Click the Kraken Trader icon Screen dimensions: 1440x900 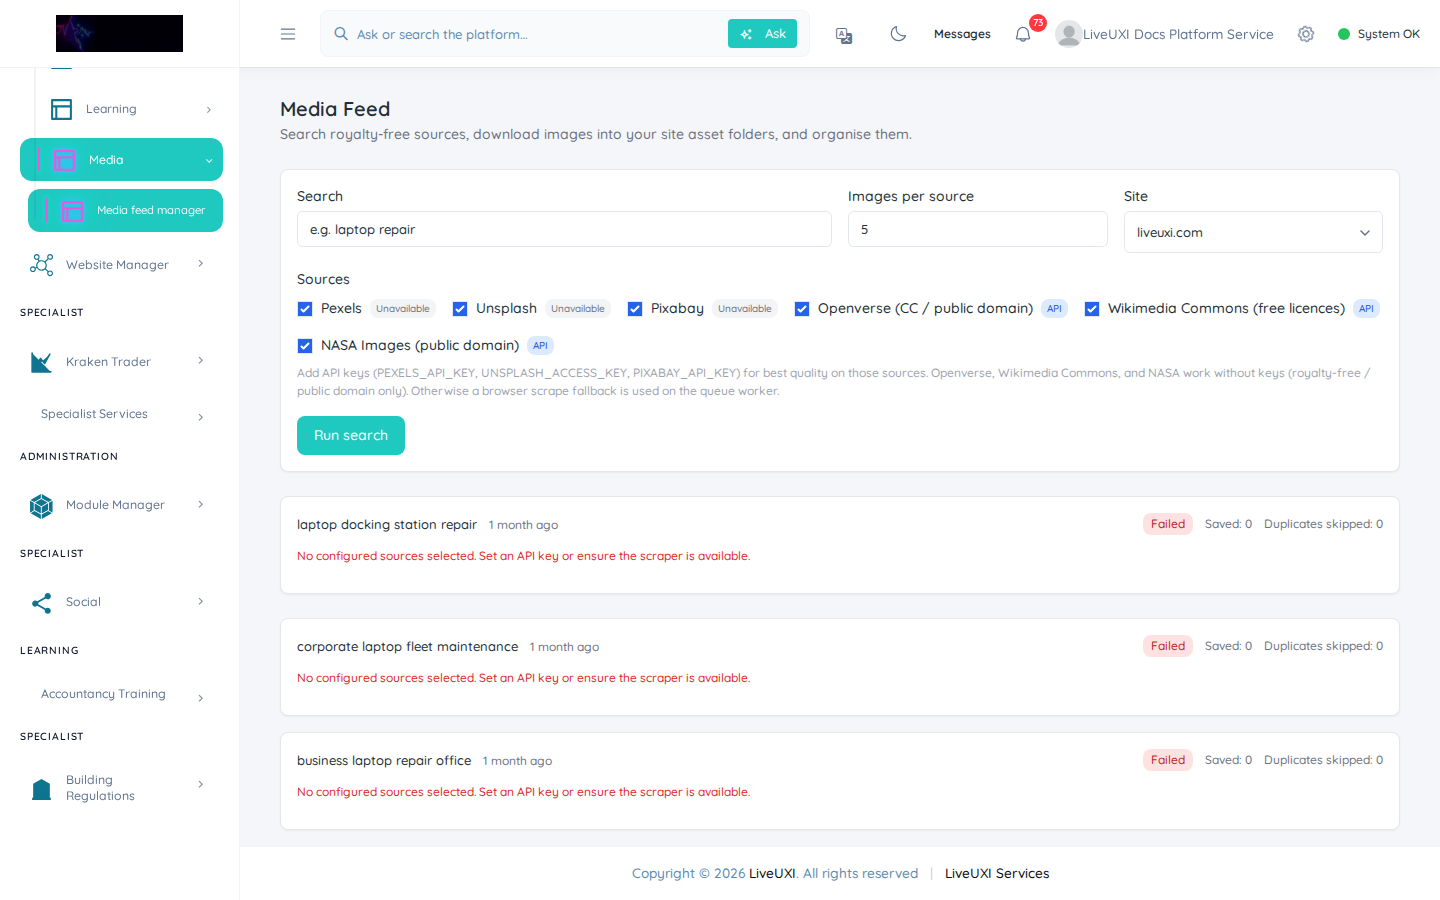click(x=42, y=362)
